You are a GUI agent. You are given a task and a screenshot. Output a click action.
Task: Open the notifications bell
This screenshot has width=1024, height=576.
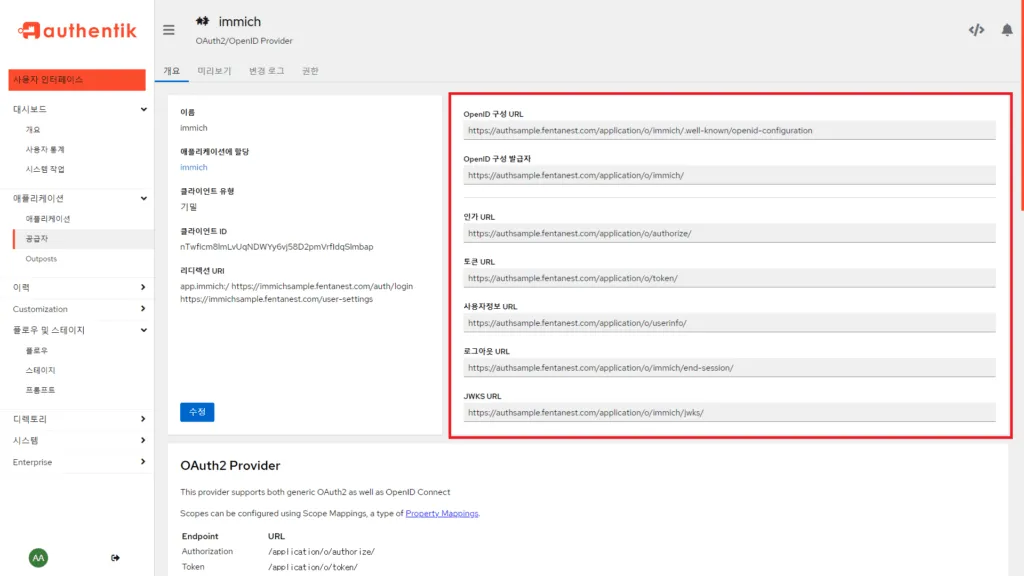tap(1009, 29)
